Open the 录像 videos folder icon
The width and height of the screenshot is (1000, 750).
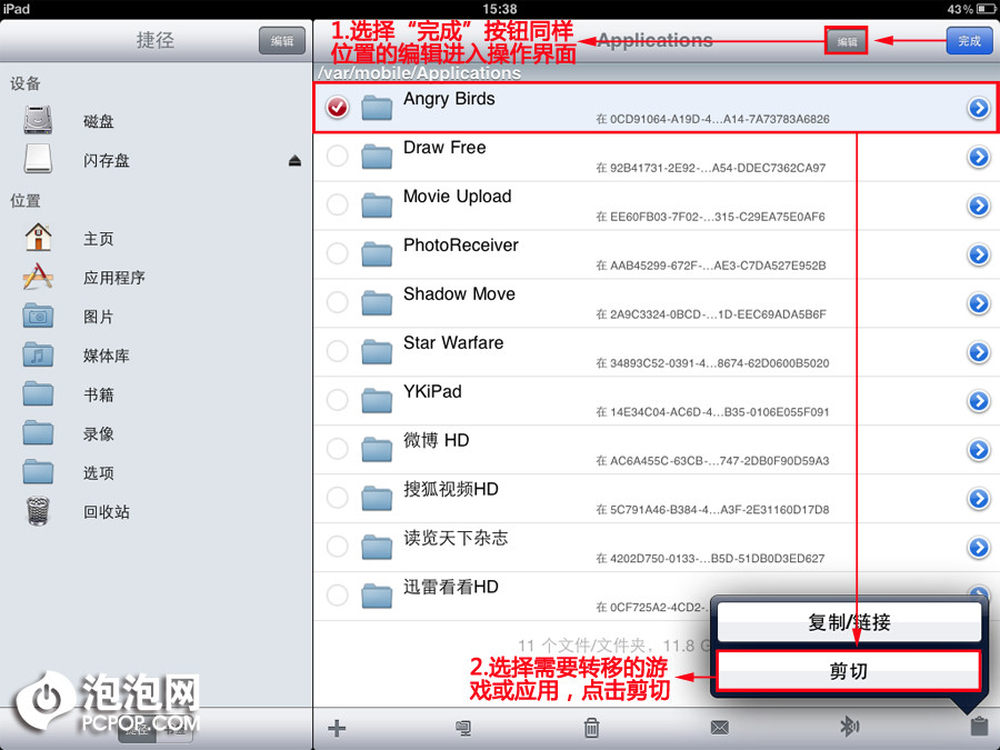coord(38,433)
